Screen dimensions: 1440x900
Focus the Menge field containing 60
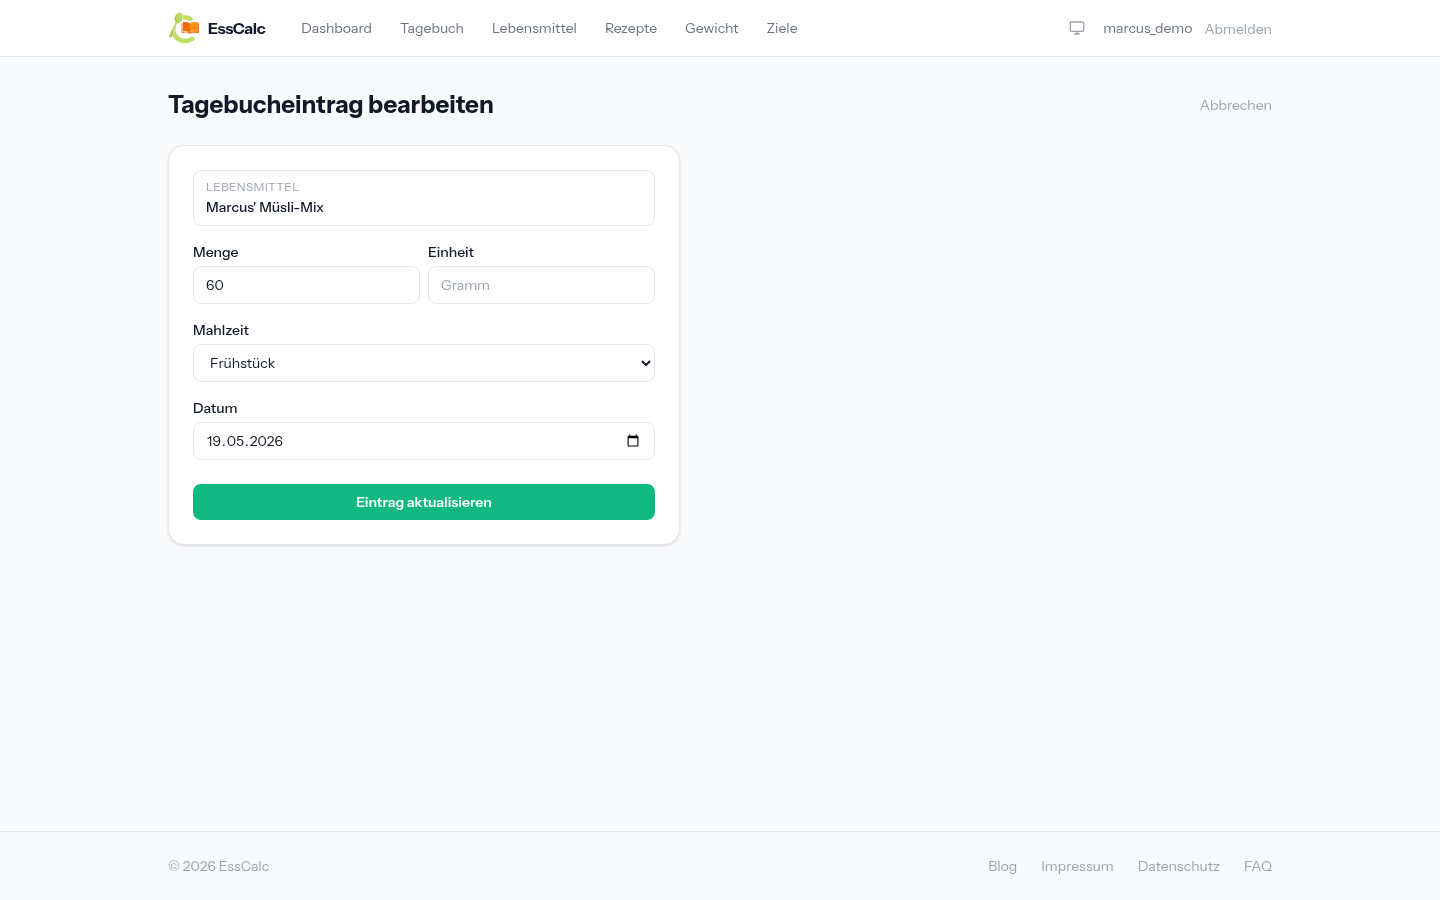click(306, 285)
